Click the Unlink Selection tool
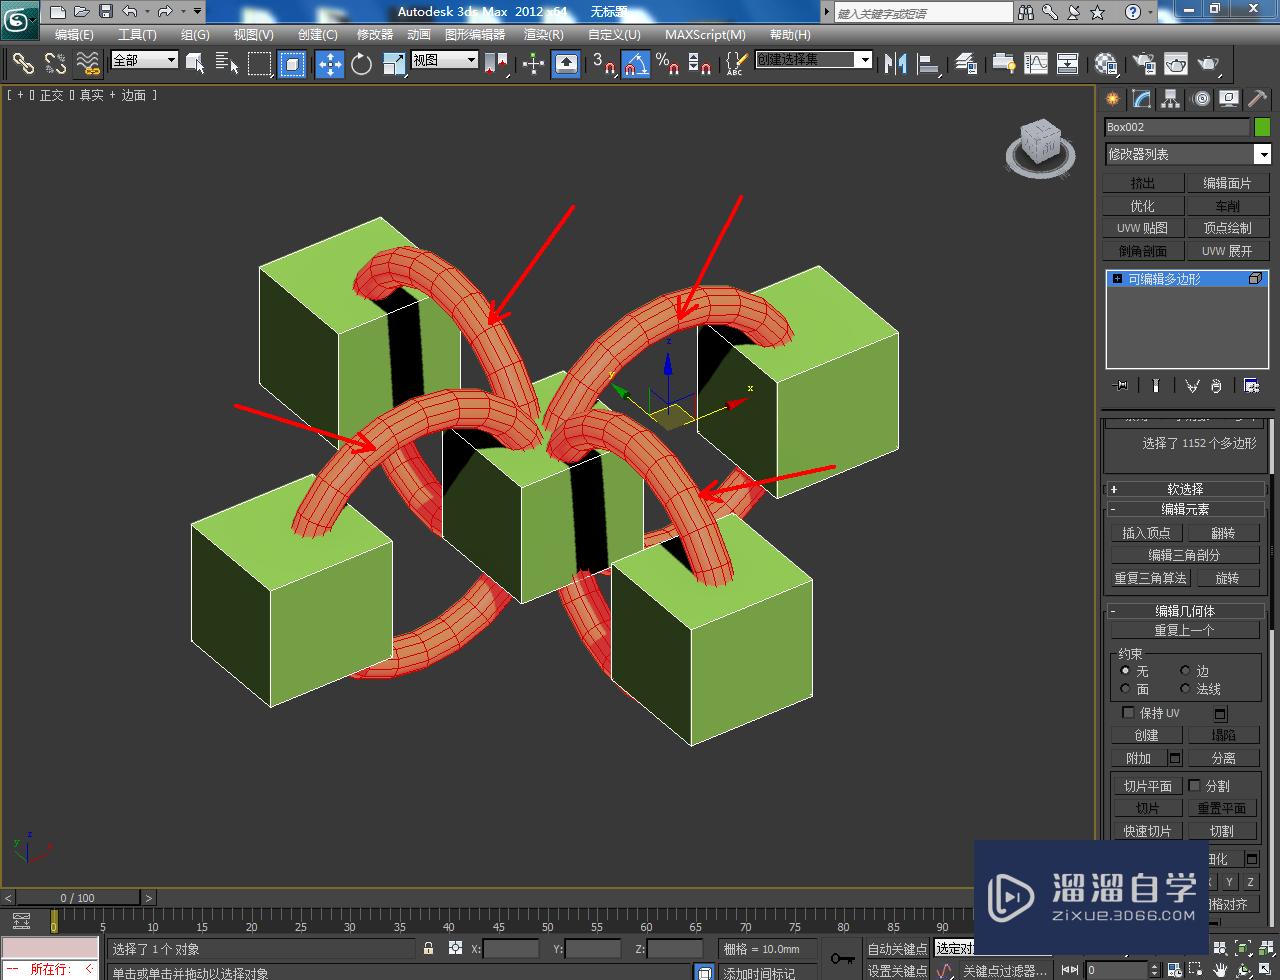Viewport: 1280px width, 980px height. 56,64
